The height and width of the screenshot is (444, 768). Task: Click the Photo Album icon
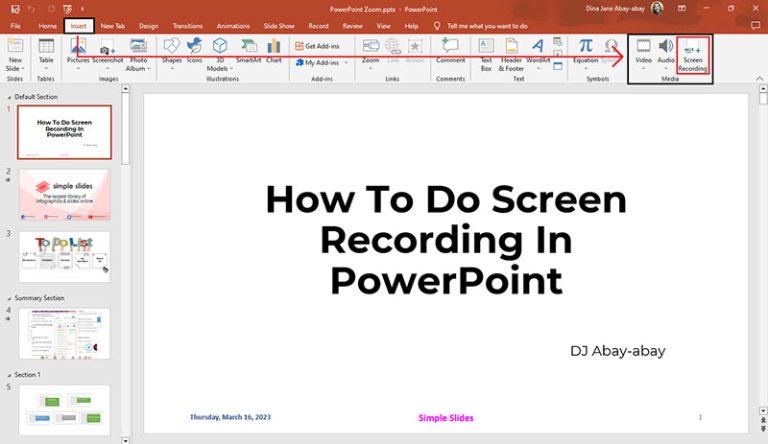pos(139,47)
